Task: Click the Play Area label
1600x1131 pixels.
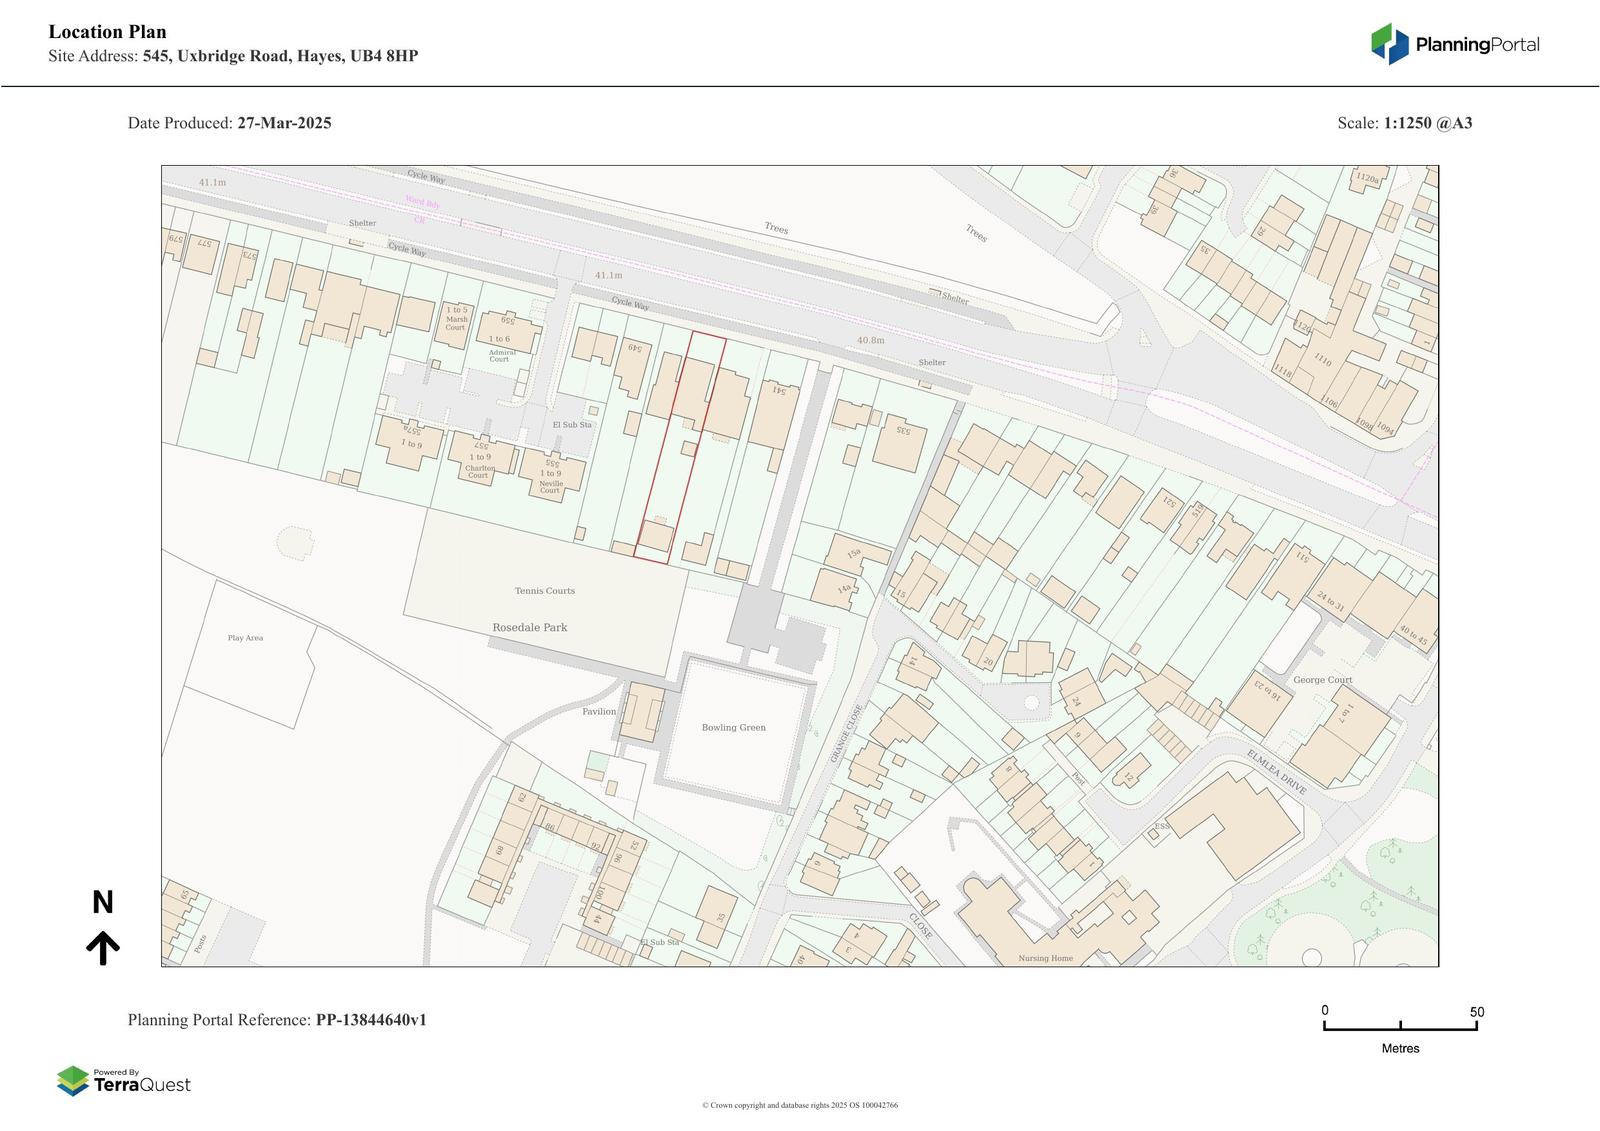Action: tap(245, 638)
